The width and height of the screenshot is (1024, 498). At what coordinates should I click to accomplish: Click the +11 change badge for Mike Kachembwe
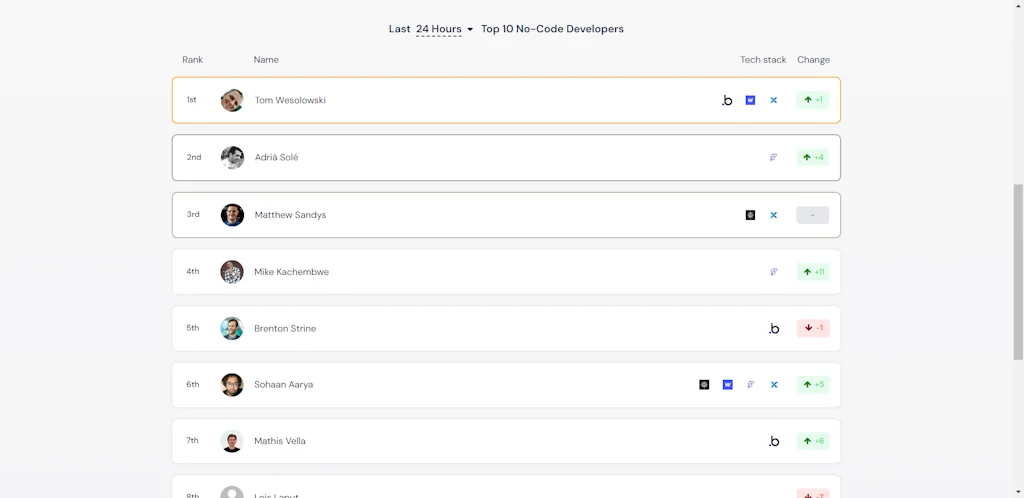[812, 272]
